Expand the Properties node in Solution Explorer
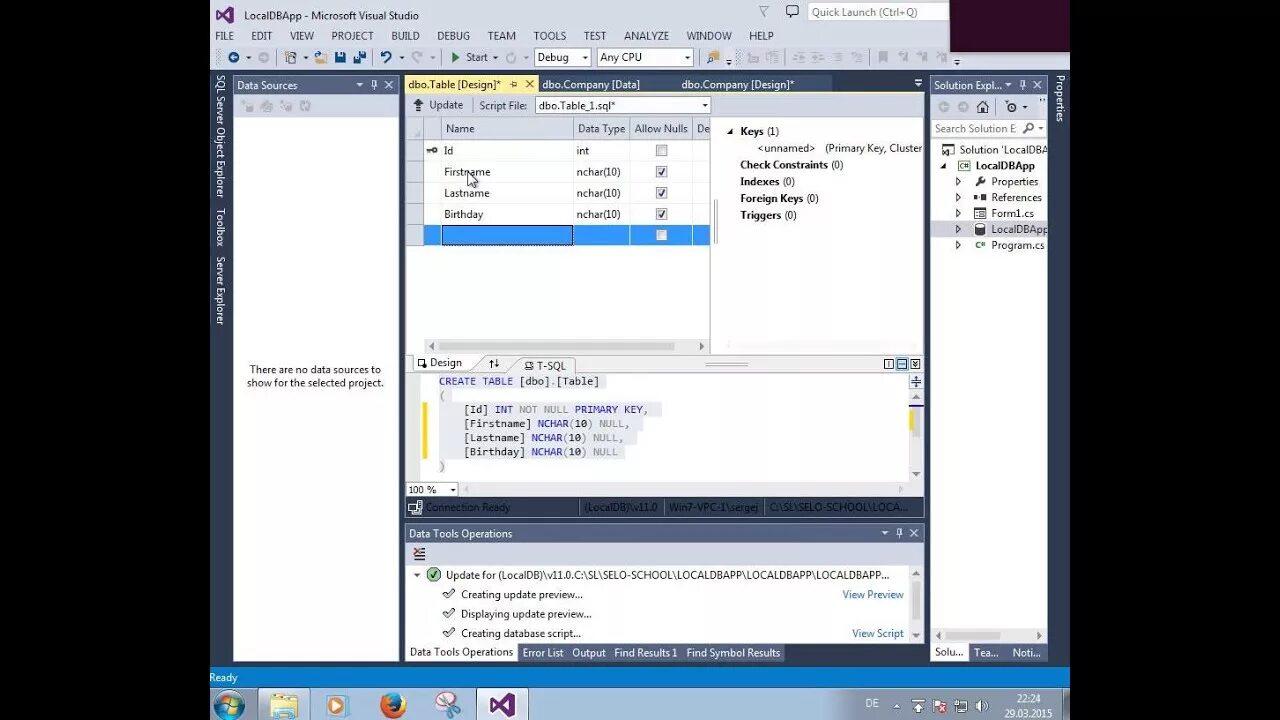Screen dimensions: 1280x720 [958, 182]
